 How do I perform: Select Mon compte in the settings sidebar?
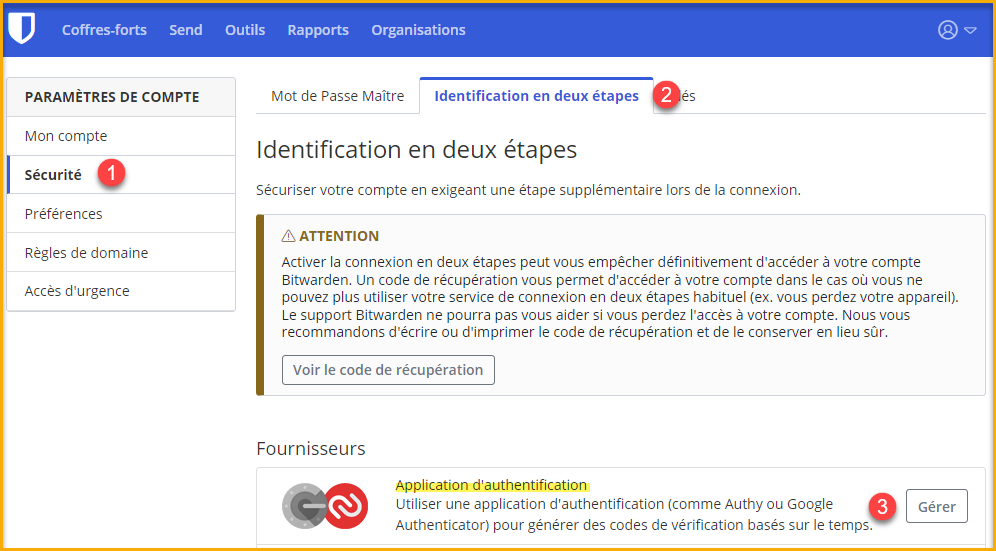(66, 136)
